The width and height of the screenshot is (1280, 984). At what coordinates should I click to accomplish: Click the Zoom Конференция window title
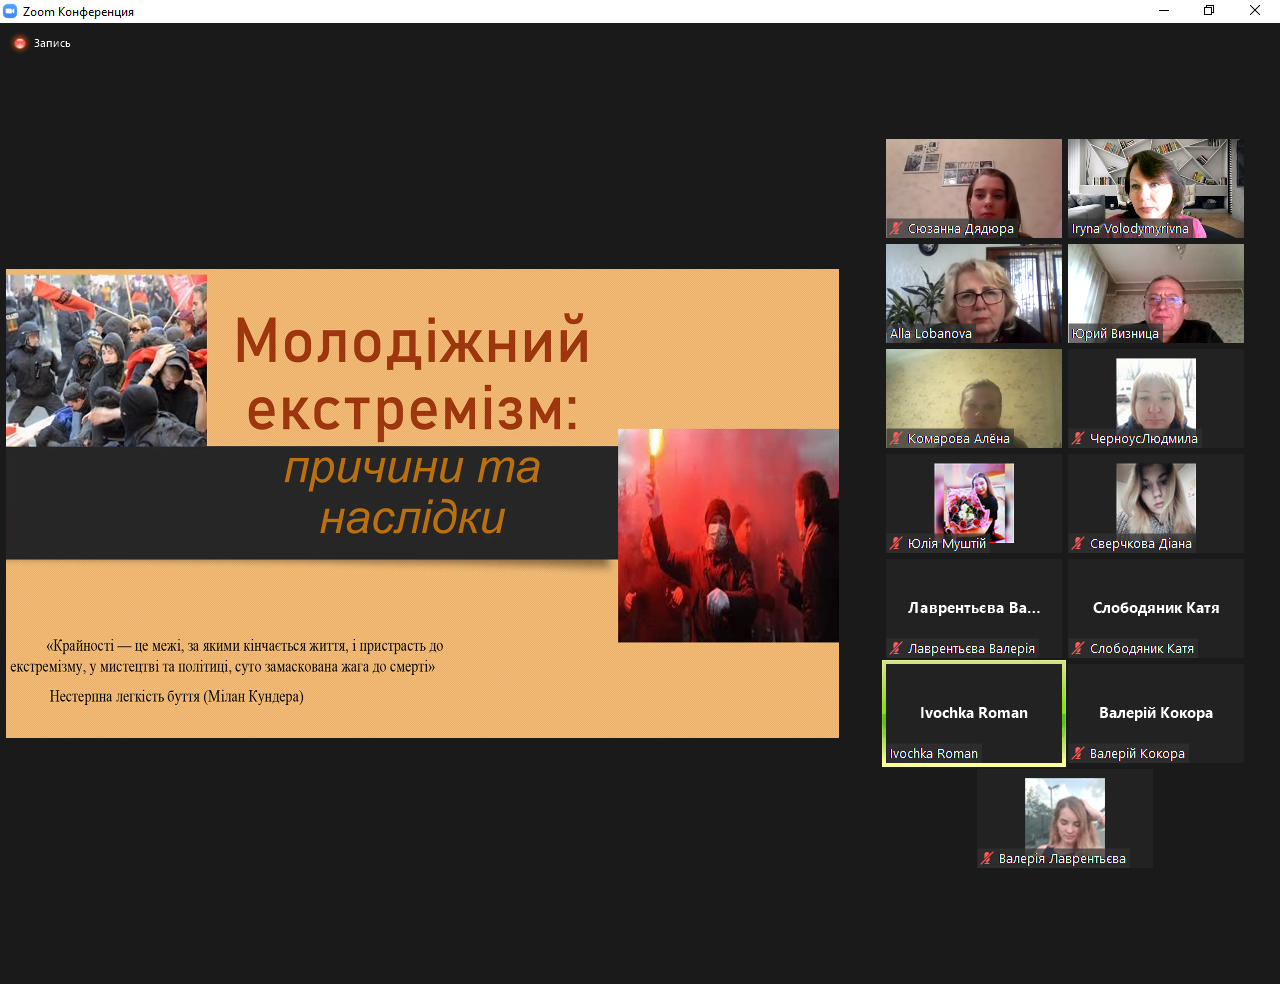78,12
